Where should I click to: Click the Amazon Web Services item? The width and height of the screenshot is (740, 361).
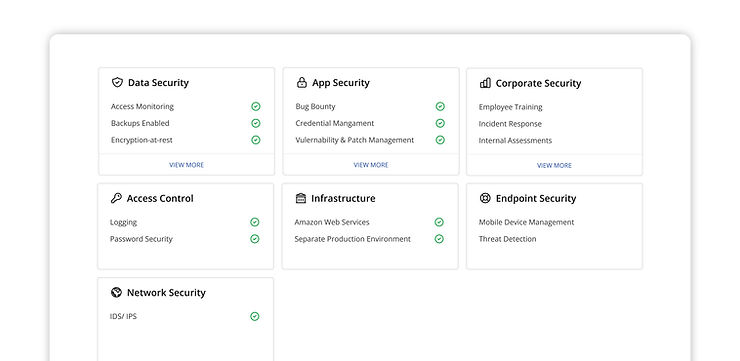(x=332, y=222)
